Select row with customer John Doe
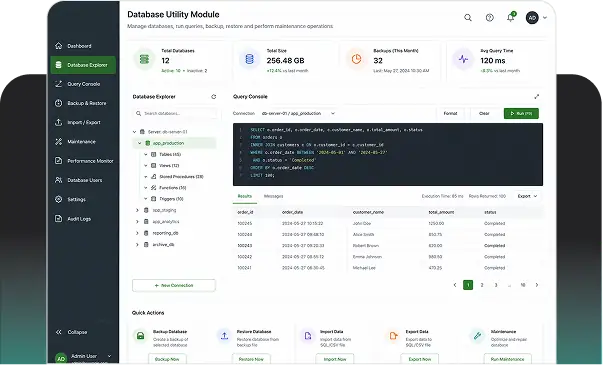The height and width of the screenshot is (365, 603). point(388,223)
